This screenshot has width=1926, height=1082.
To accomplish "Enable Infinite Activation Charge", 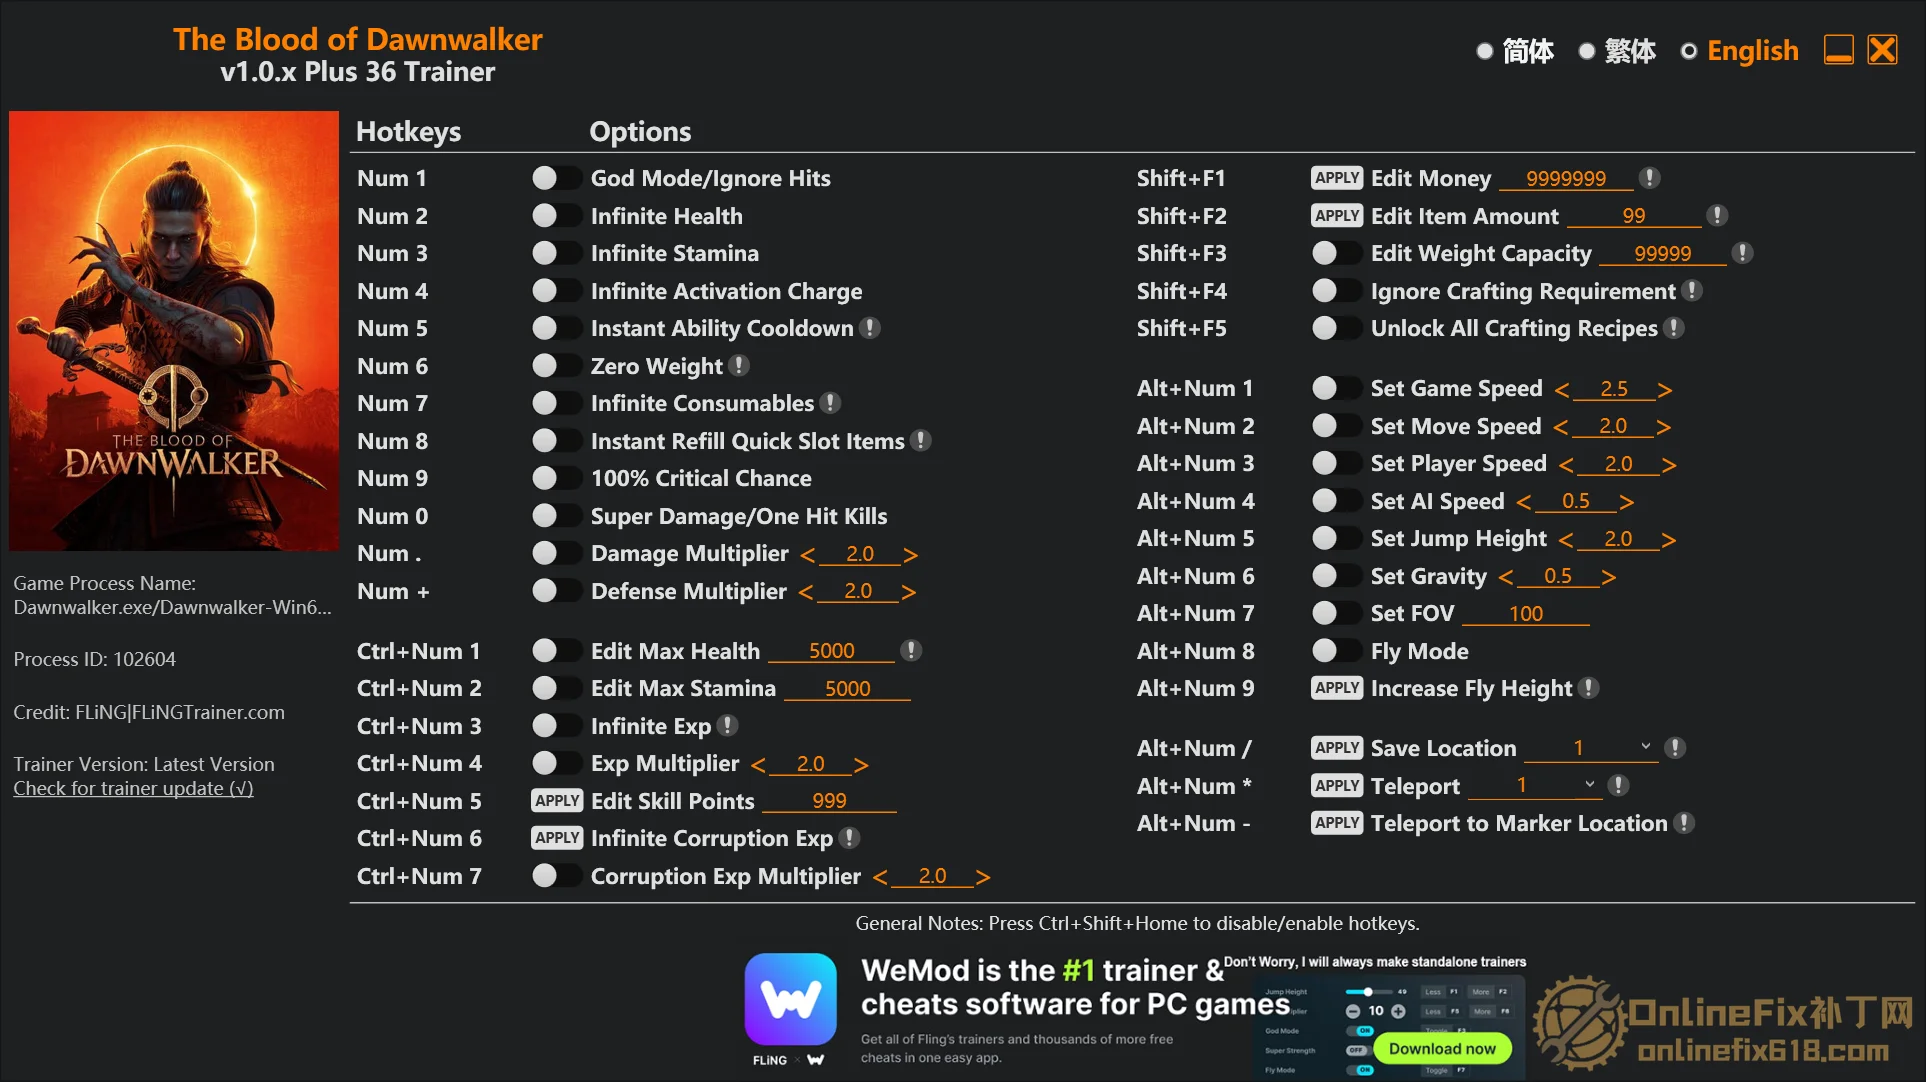I will point(556,291).
